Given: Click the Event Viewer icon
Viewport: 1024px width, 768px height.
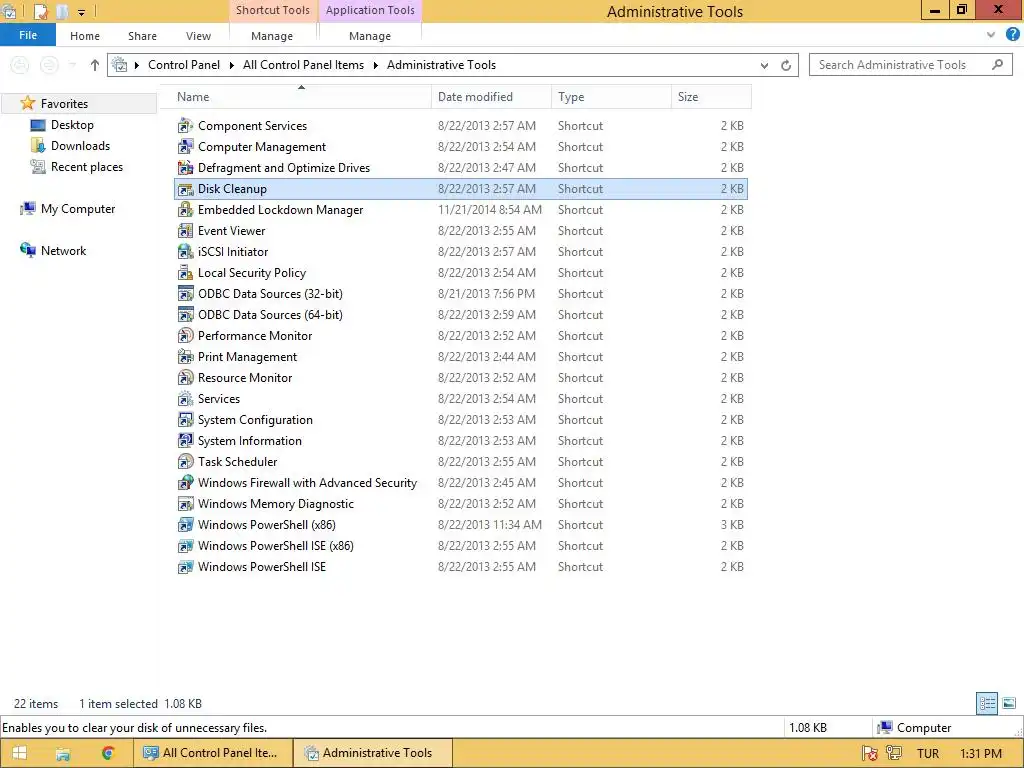Looking at the screenshot, I should pos(185,231).
